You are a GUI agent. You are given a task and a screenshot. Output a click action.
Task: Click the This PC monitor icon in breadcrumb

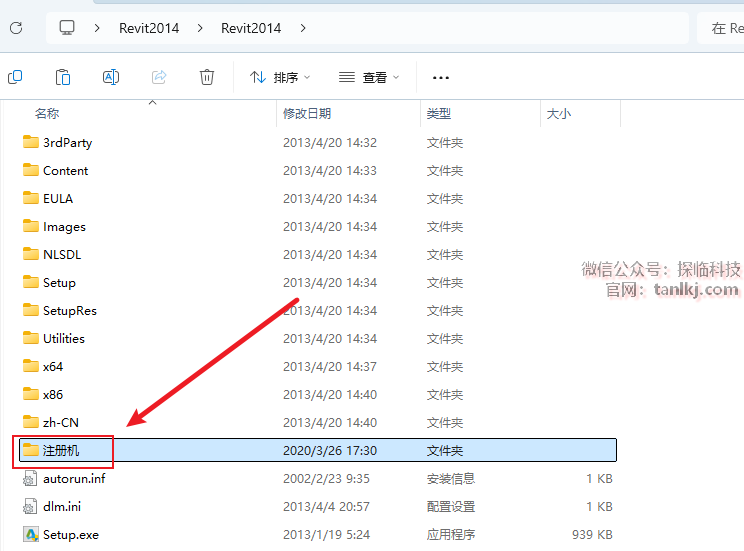coord(67,28)
